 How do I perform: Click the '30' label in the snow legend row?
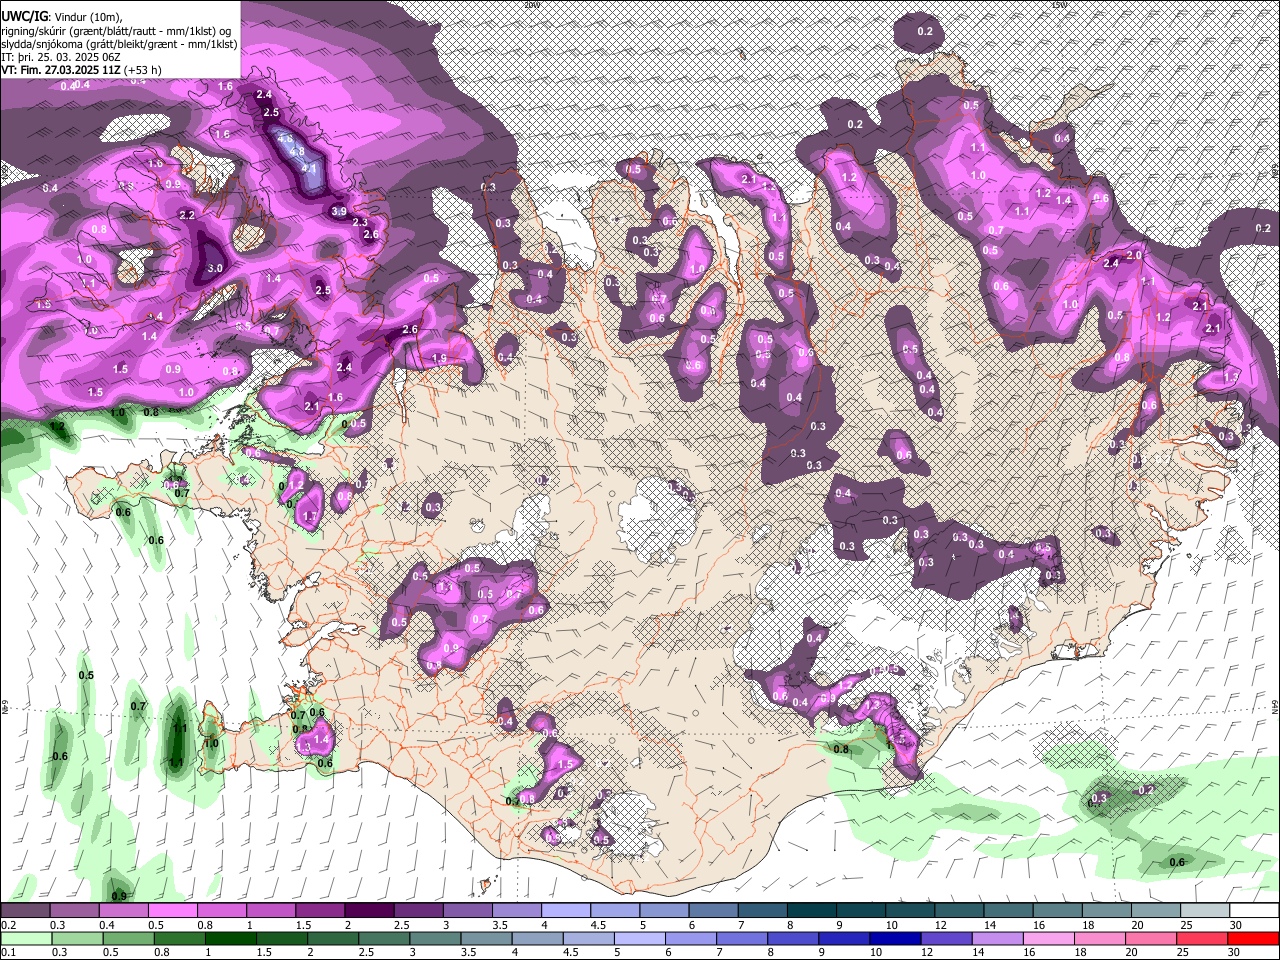[1236, 925]
